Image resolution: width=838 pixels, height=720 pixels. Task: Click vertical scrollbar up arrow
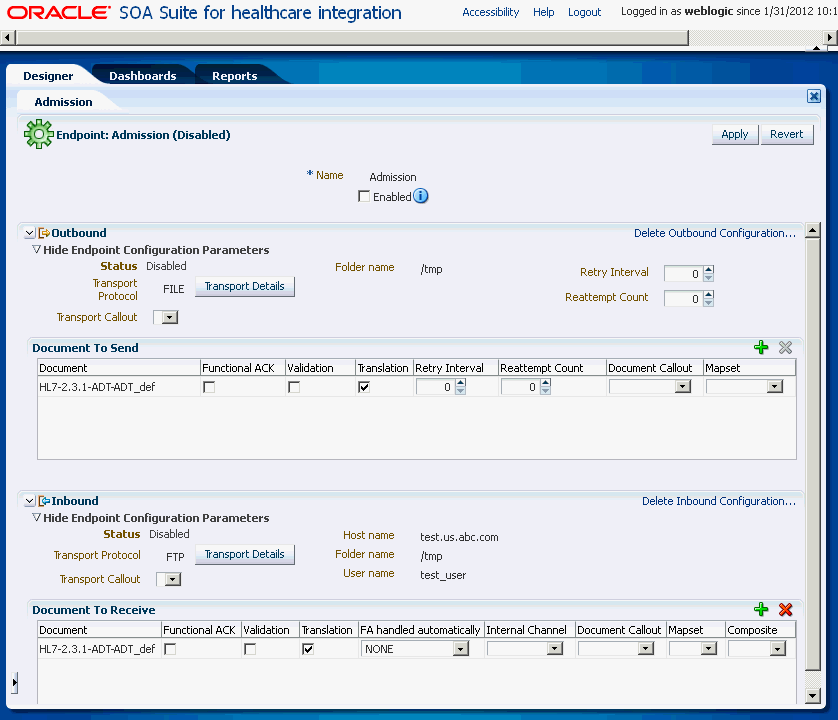812,230
